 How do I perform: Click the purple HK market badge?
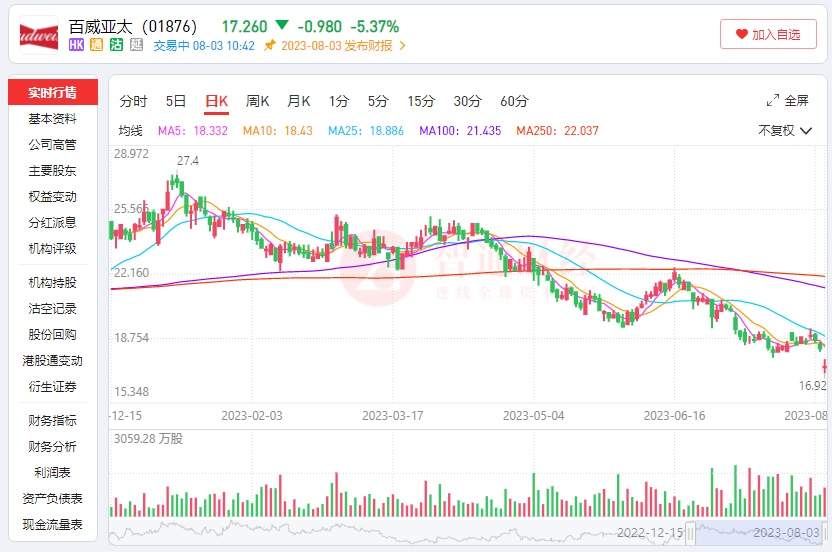tap(76, 46)
